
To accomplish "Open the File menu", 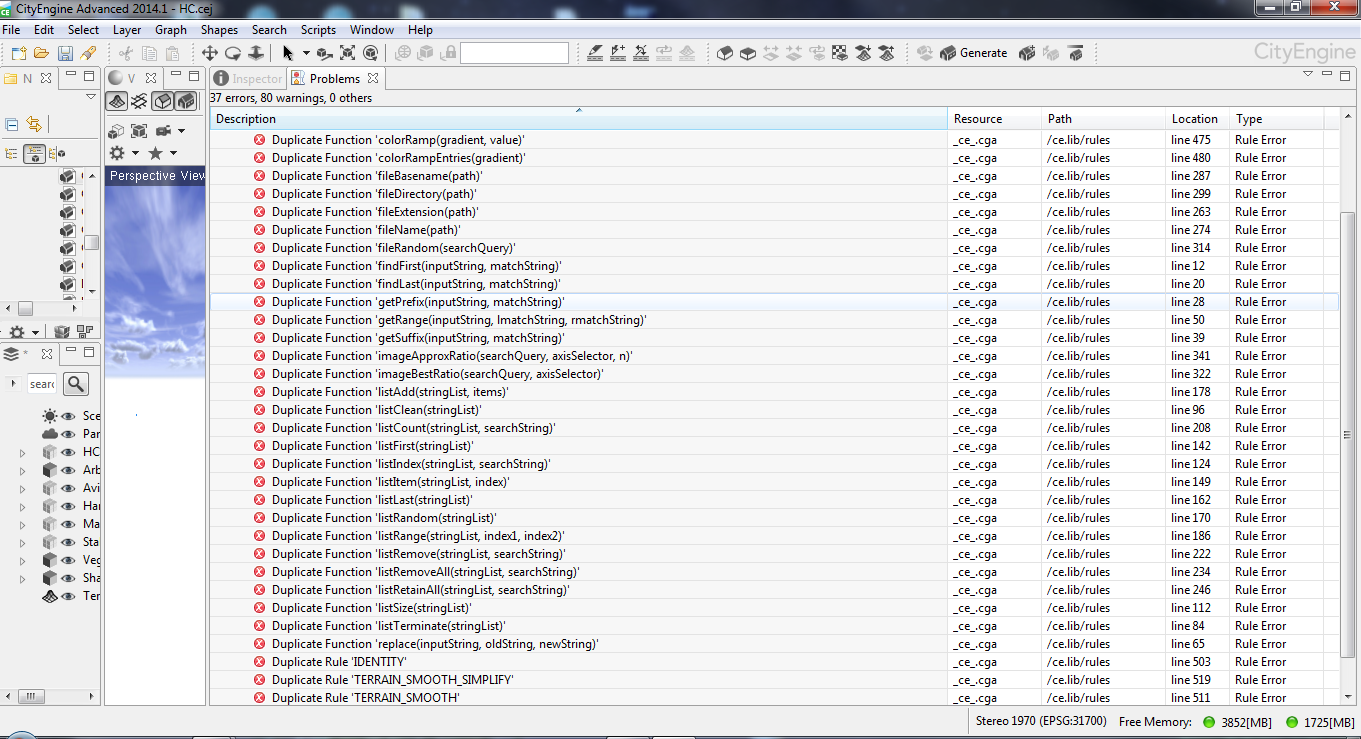I will click(x=11, y=30).
